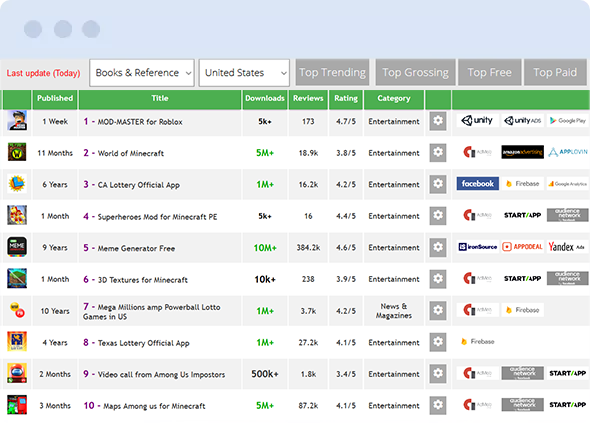590x423 pixels.
Task: Click the Unity Ads logo in the MOD-MASTER row
Action: [x=522, y=120]
